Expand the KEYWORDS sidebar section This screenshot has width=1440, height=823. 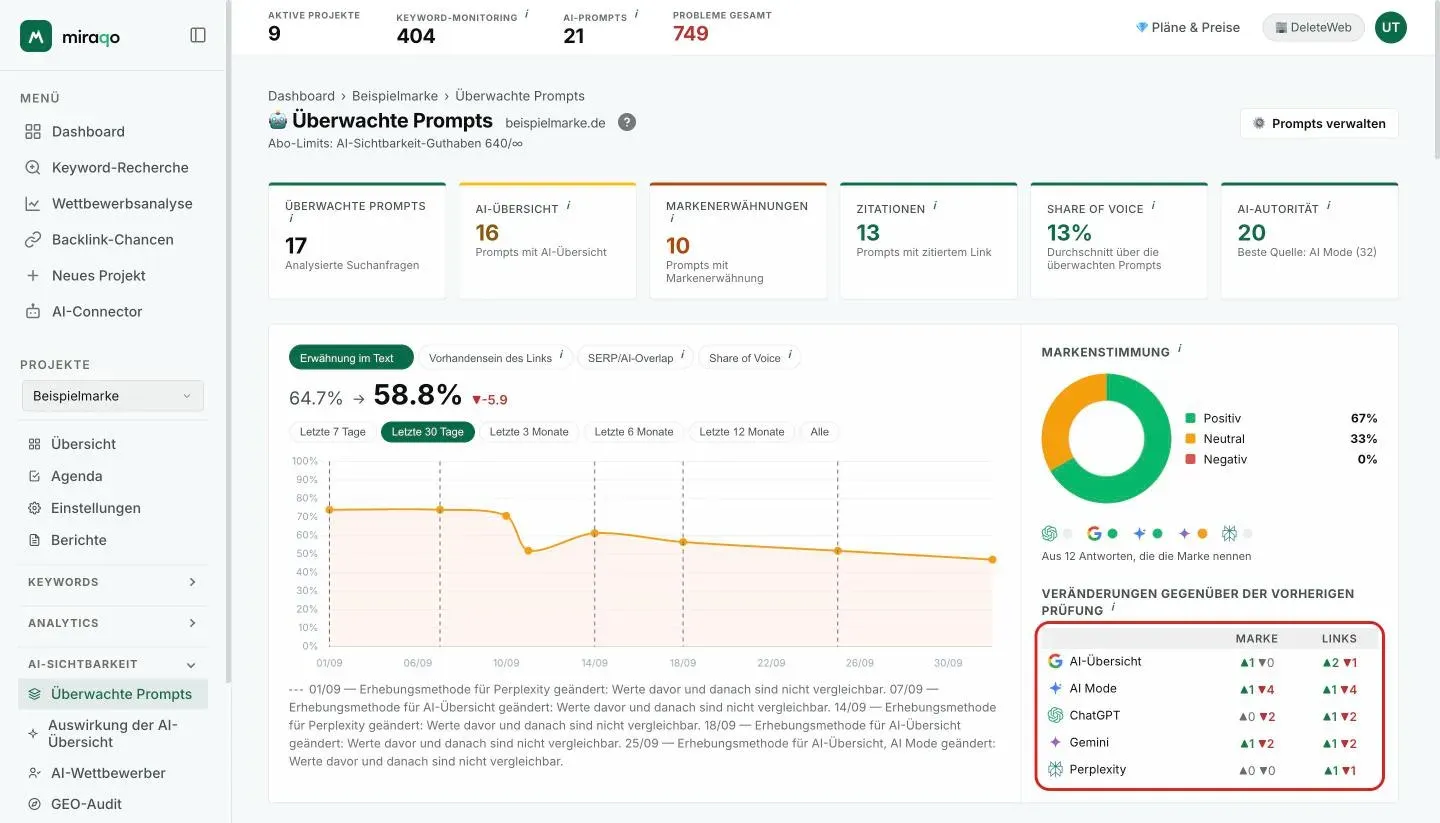[x=112, y=582]
